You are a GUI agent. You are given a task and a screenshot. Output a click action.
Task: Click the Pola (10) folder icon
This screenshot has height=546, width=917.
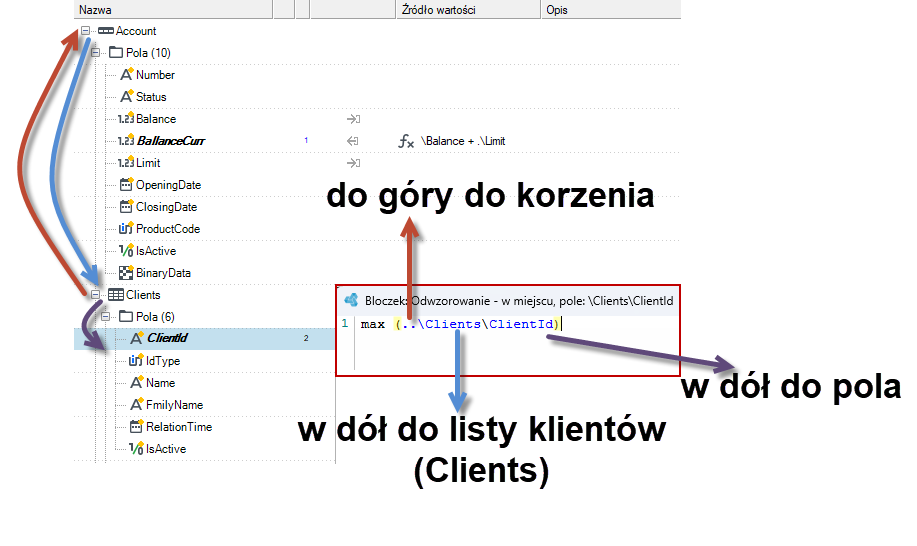tap(116, 53)
